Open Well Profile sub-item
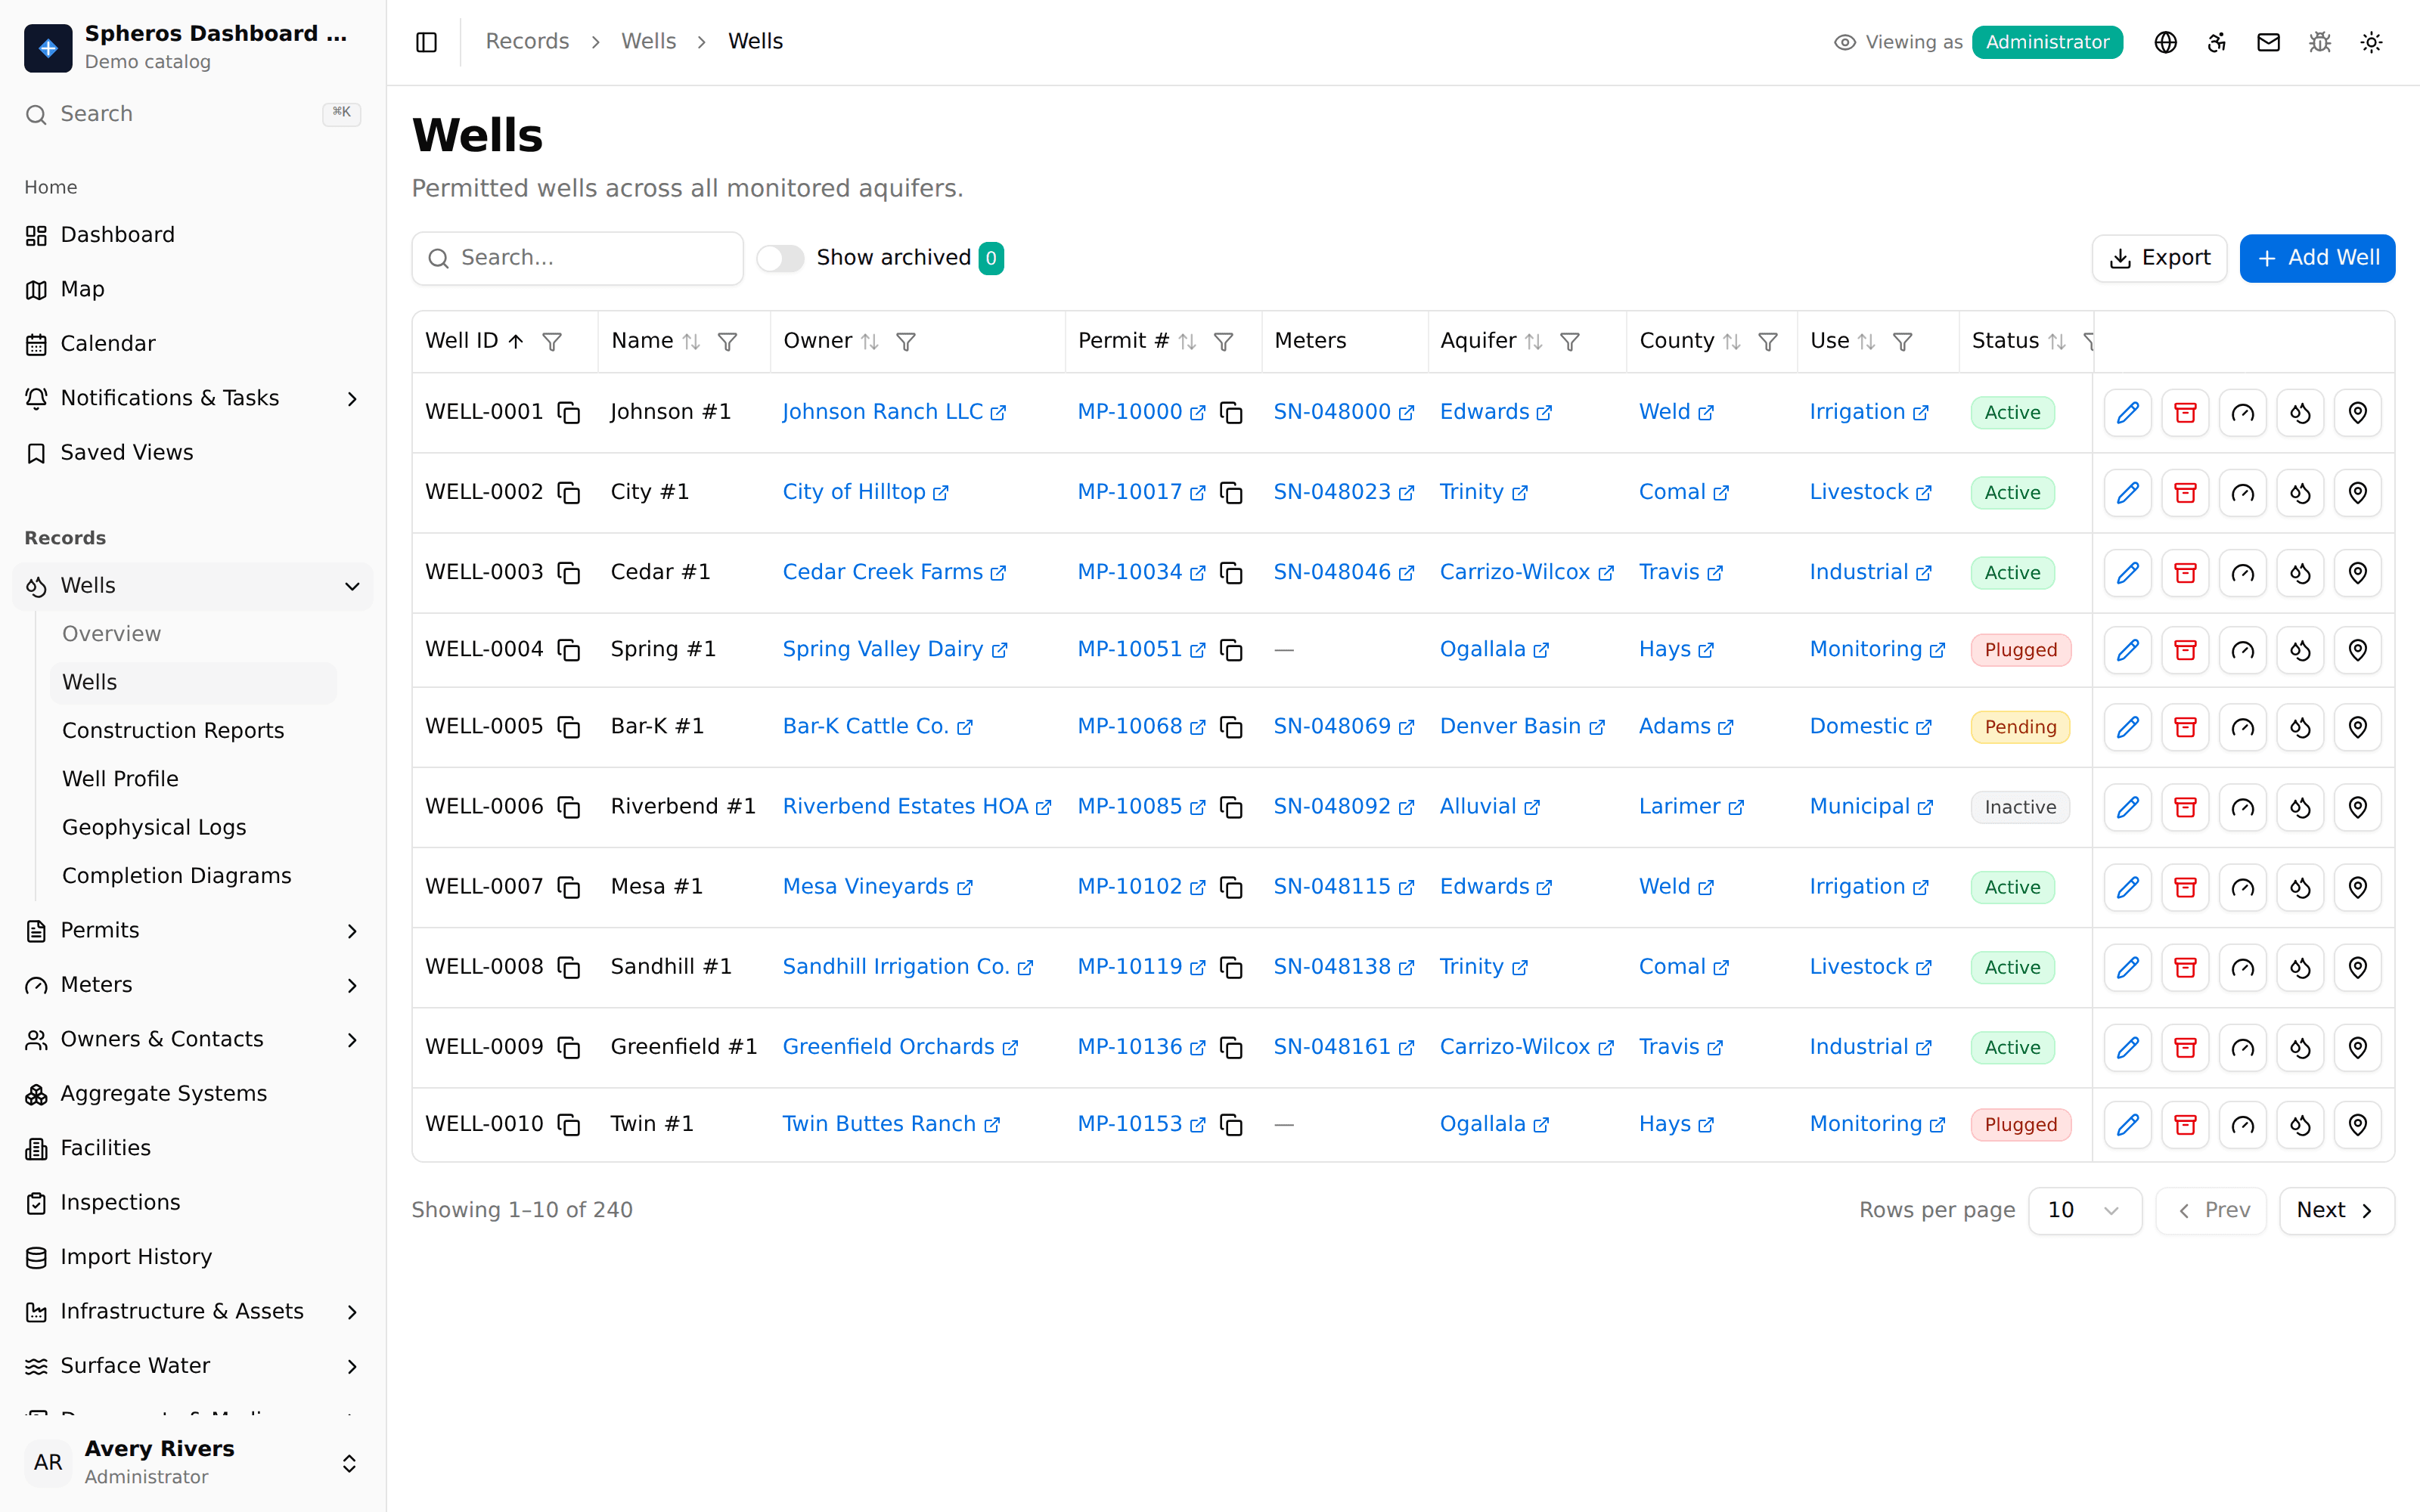This screenshot has width=2420, height=1512. pyautogui.click(x=193, y=779)
